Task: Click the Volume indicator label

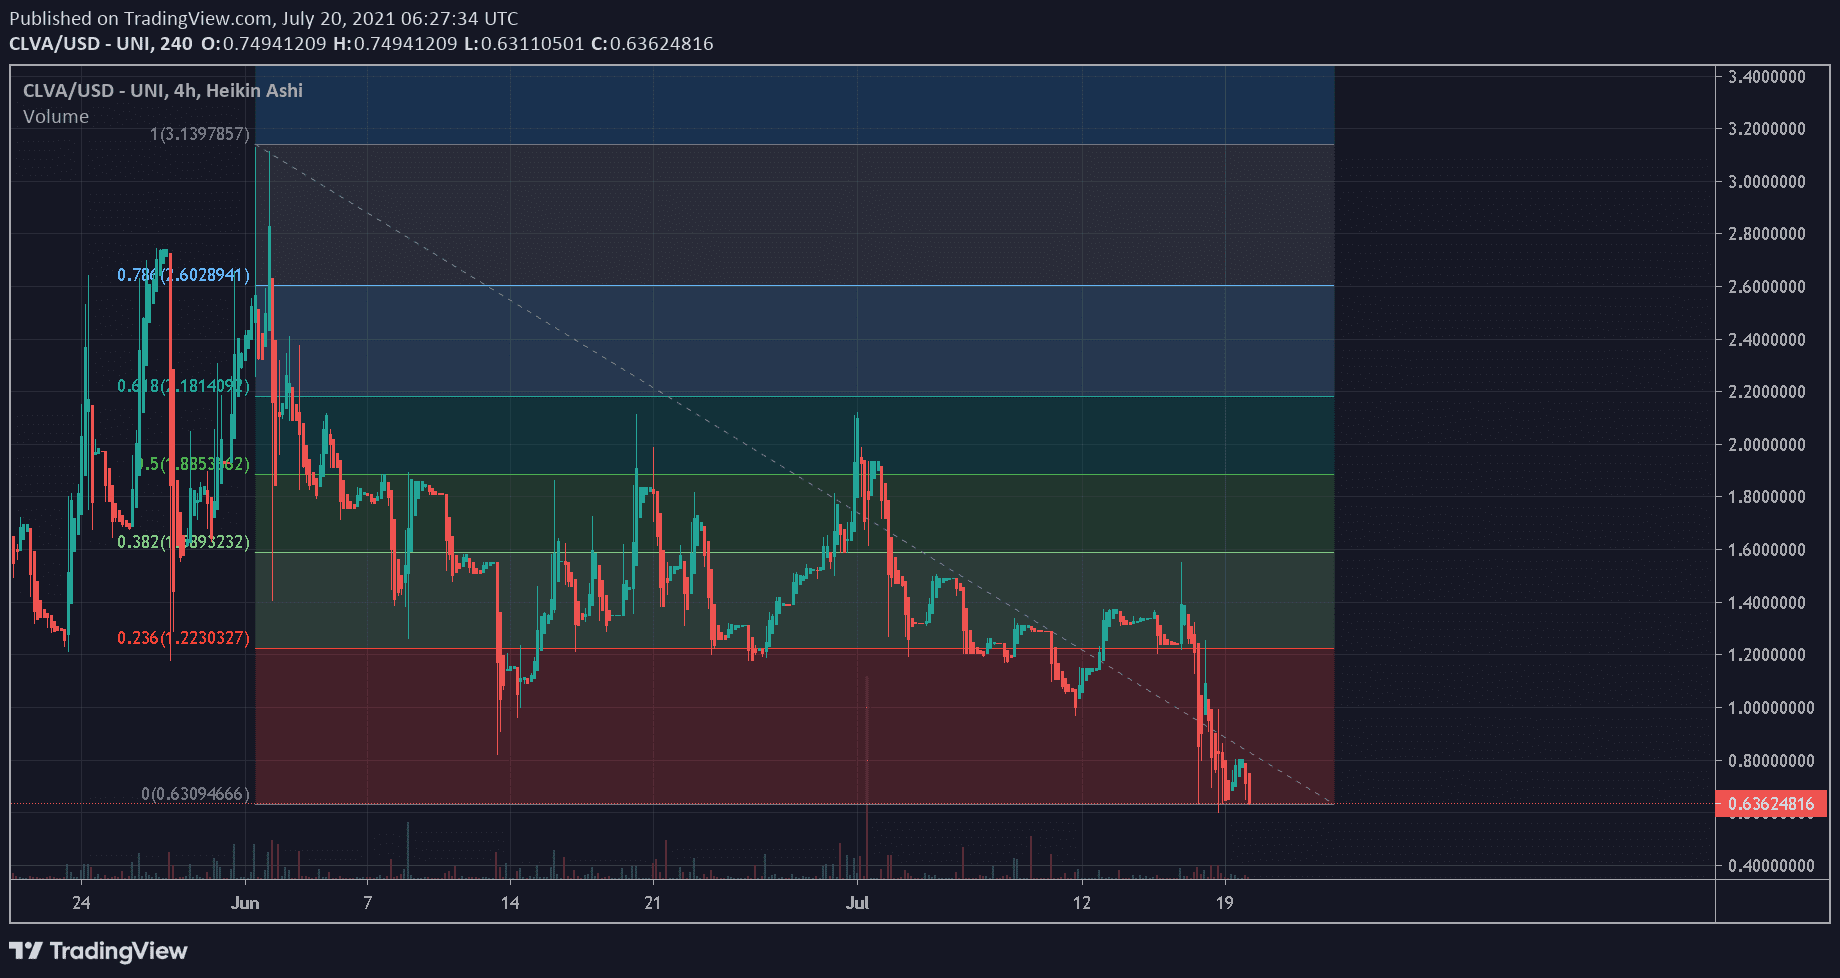Action: (x=56, y=117)
